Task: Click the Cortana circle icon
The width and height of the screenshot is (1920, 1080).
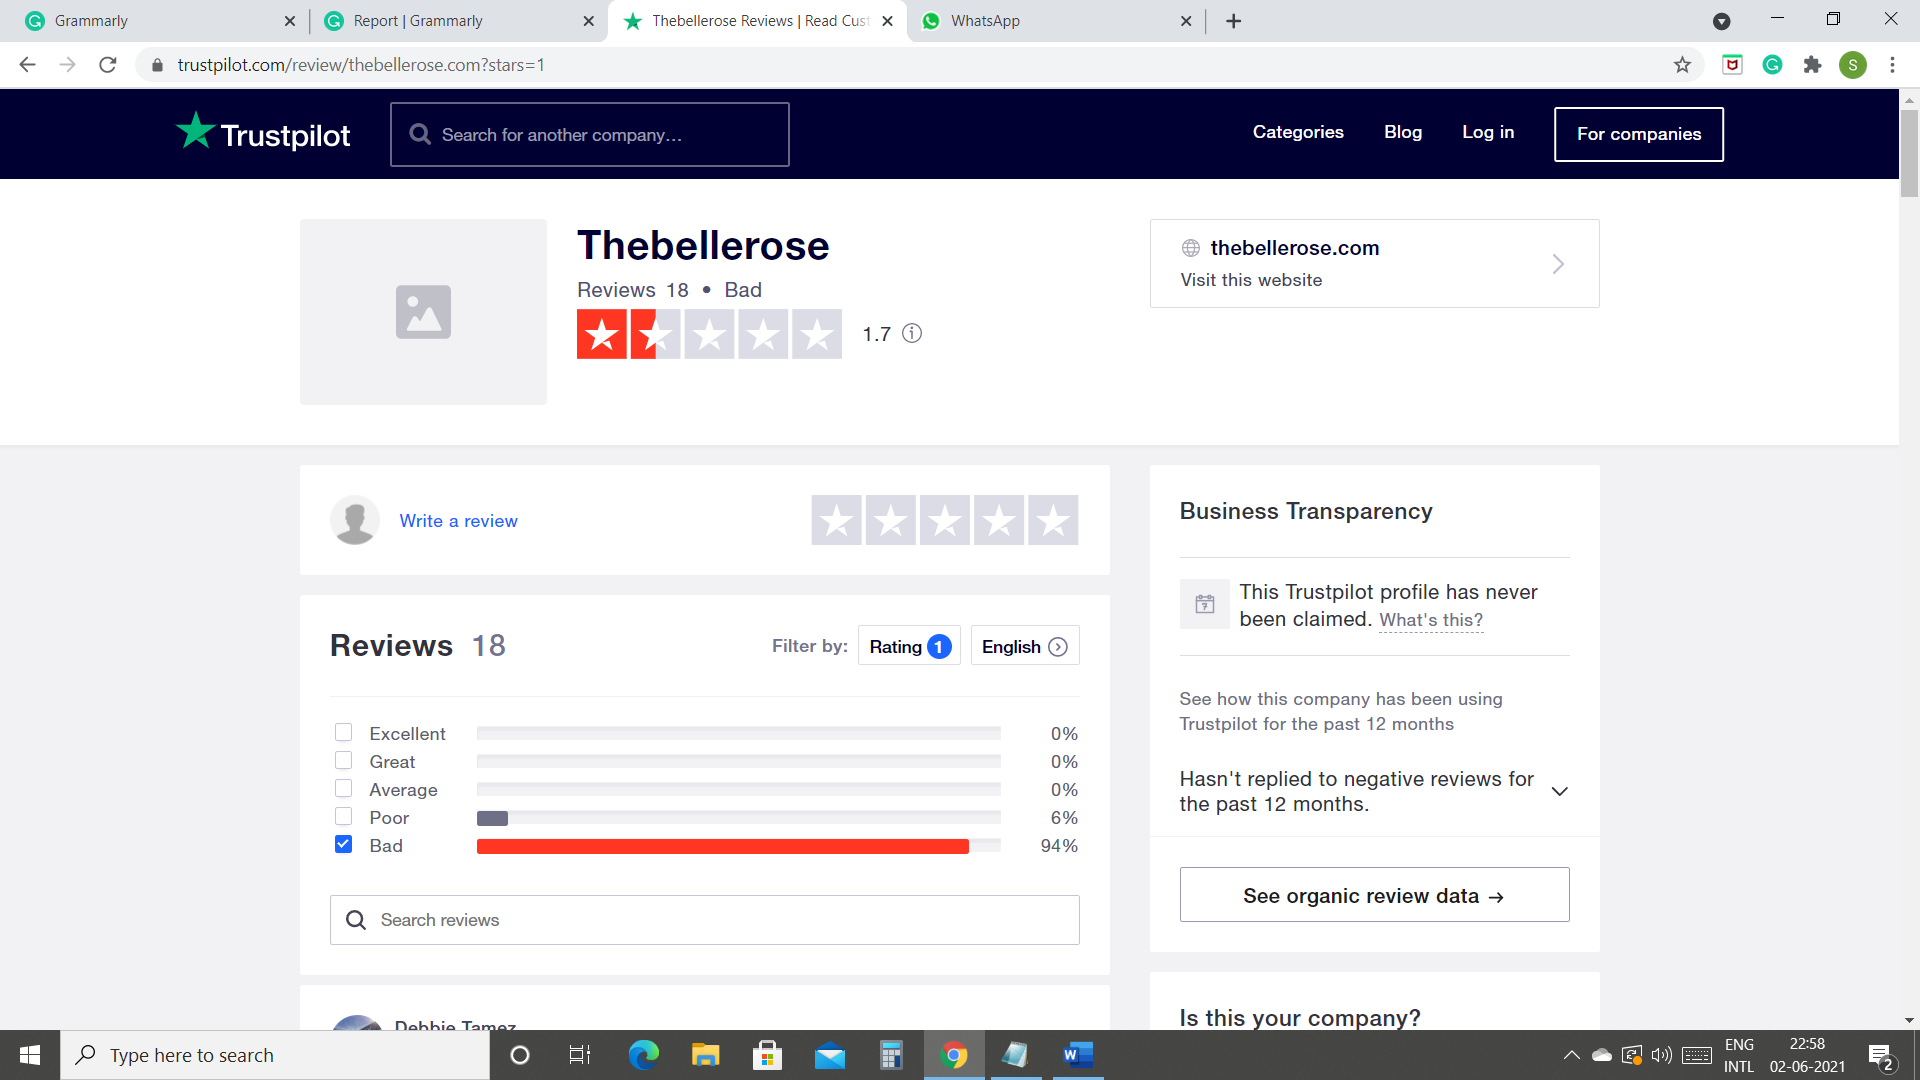Action: (x=519, y=1055)
